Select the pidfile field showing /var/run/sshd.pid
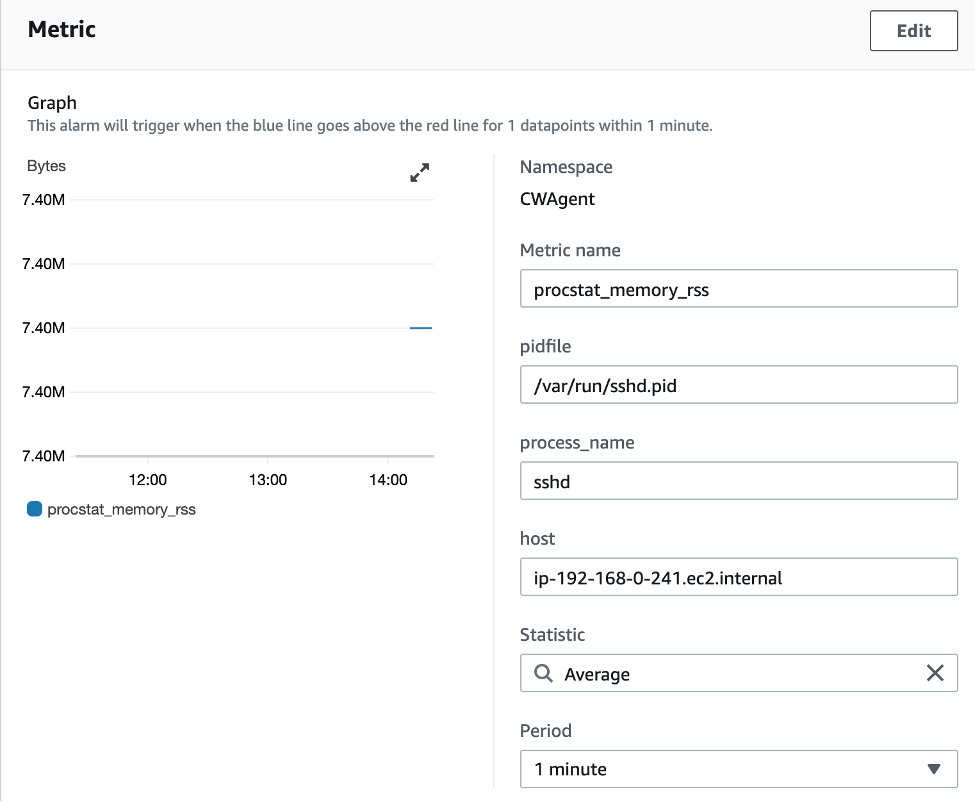 pos(739,384)
